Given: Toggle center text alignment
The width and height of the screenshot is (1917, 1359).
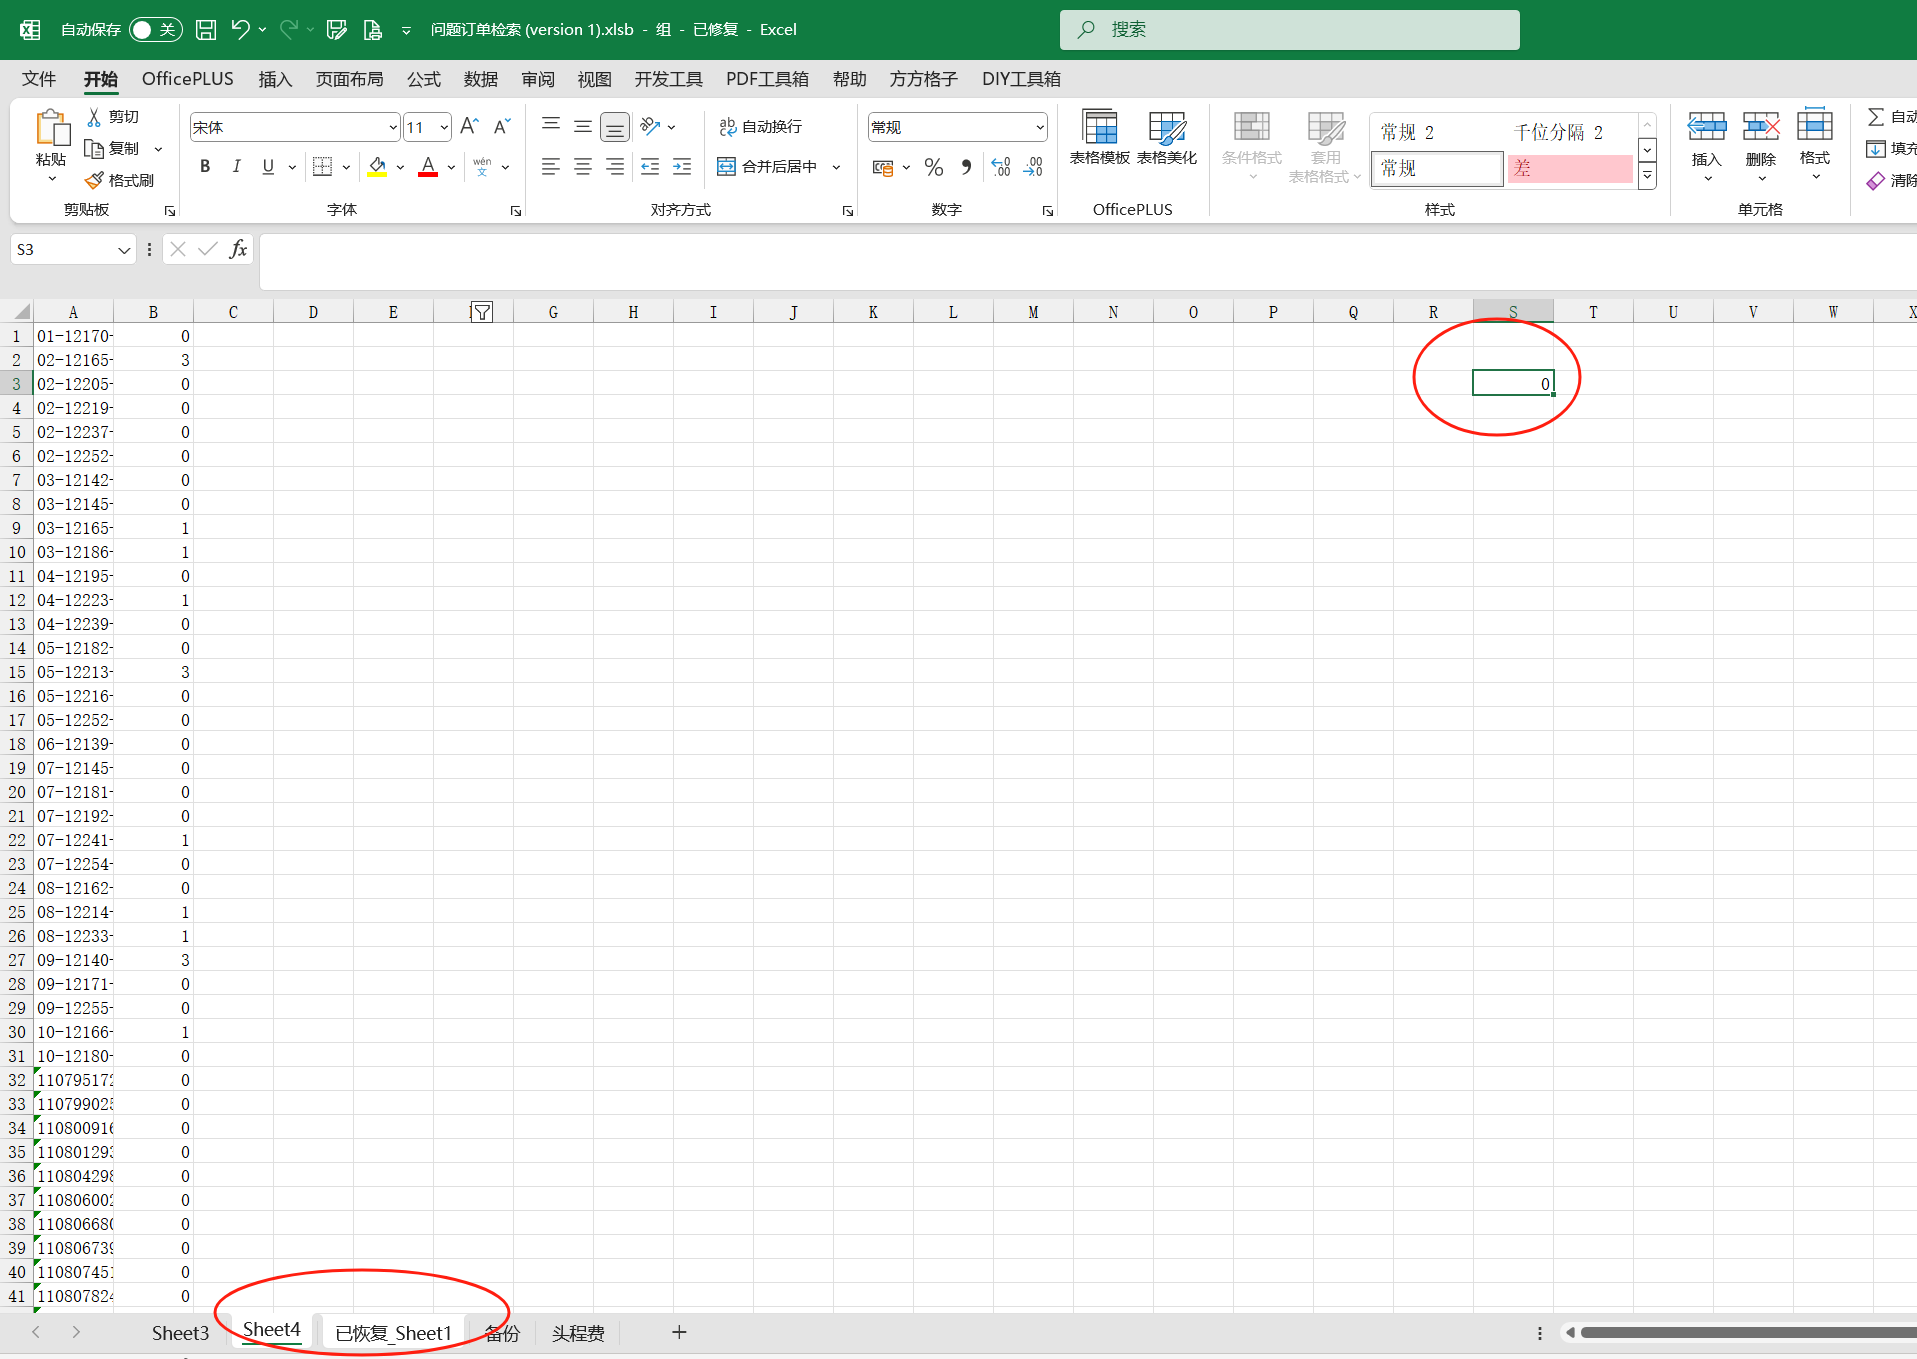Looking at the screenshot, I should click(582, 167).
